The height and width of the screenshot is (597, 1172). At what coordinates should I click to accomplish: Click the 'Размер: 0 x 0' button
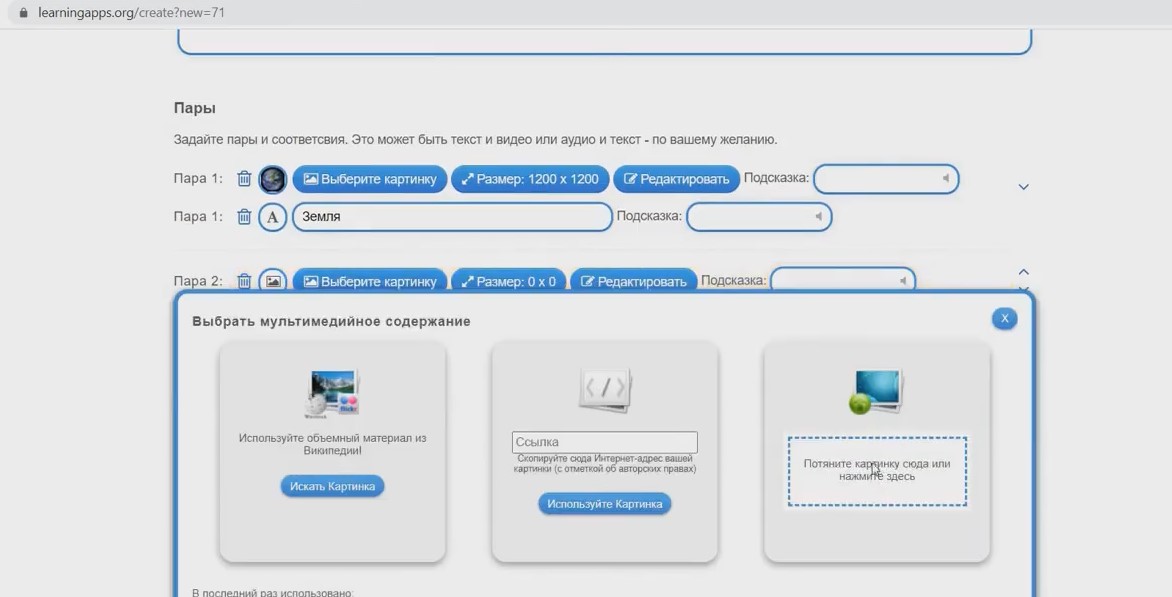coord(508,281)
